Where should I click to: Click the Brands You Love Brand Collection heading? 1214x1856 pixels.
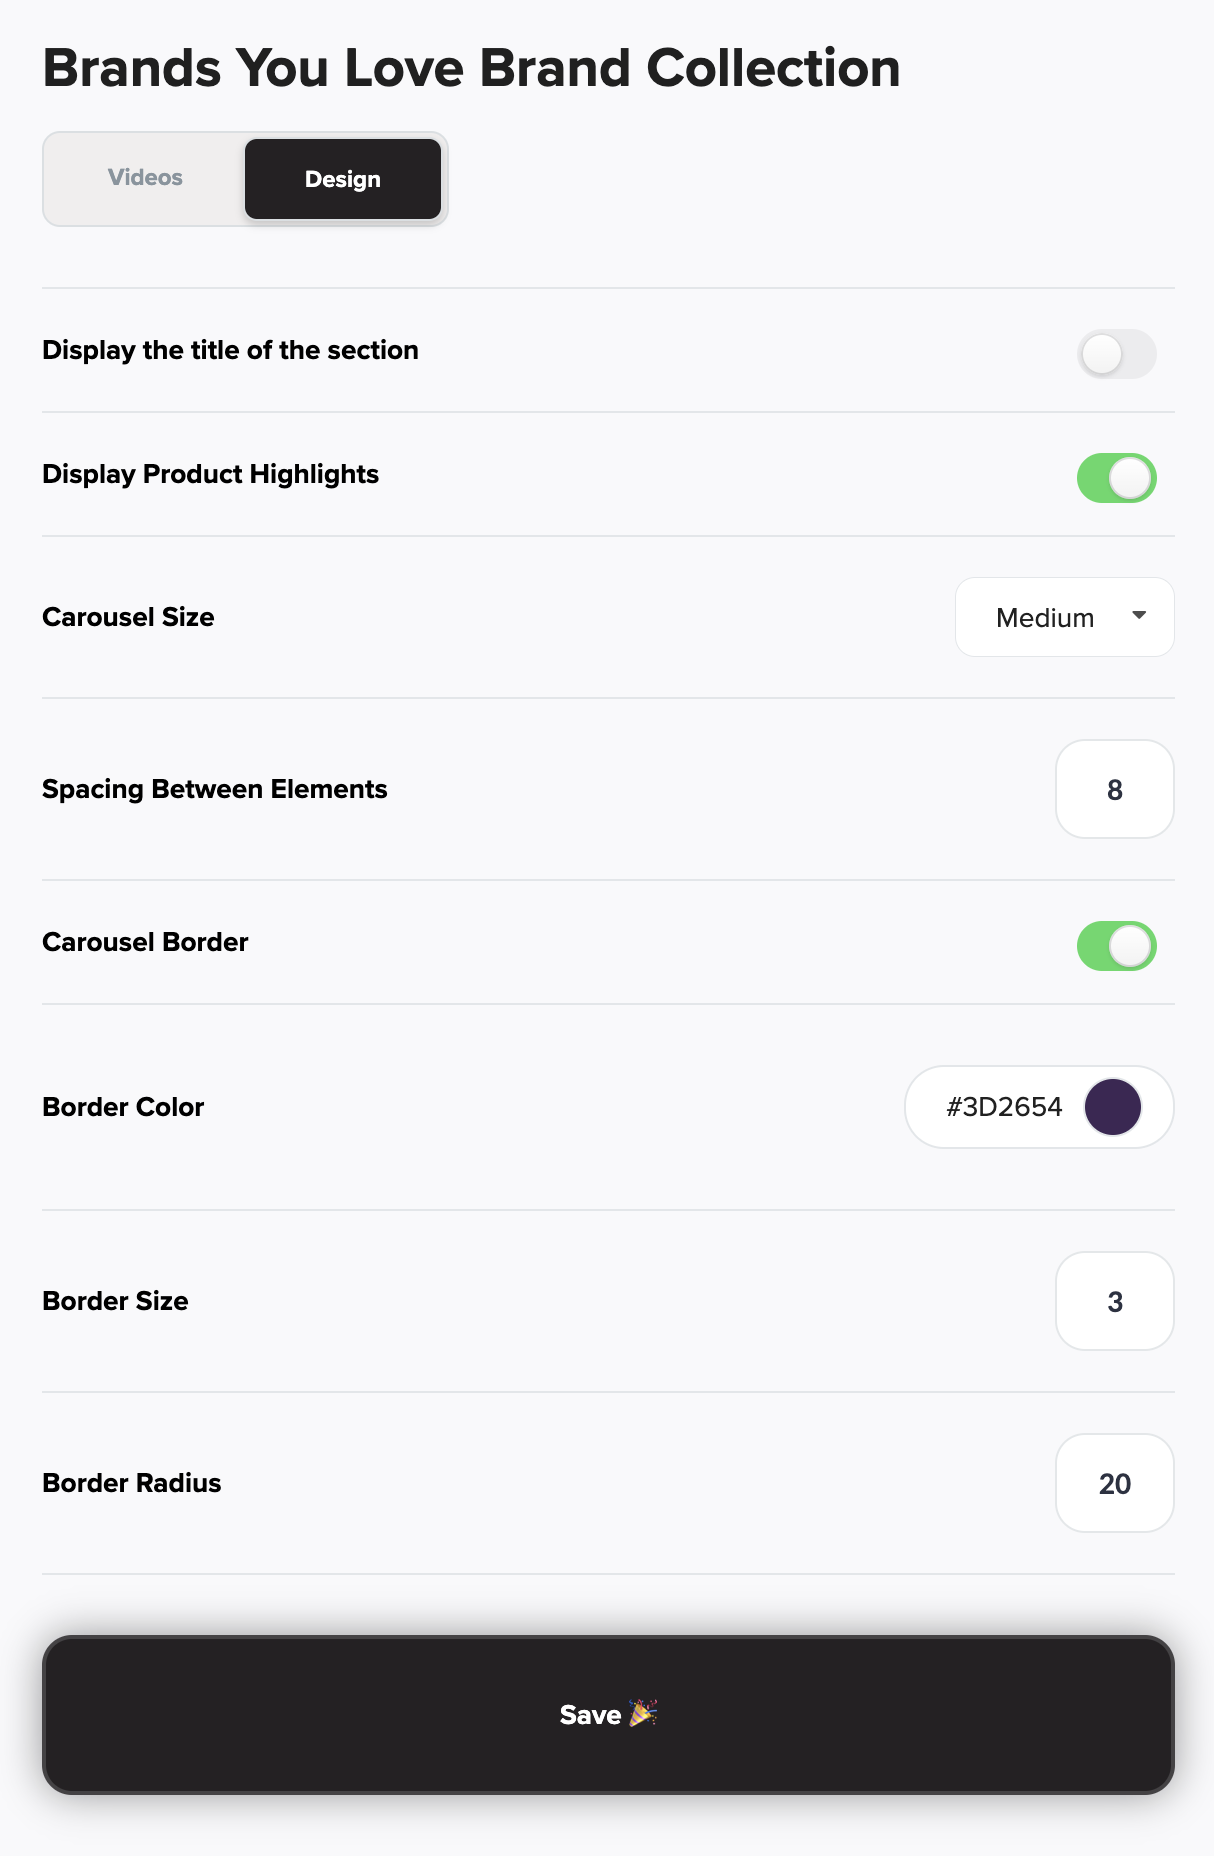pos(471,69)
